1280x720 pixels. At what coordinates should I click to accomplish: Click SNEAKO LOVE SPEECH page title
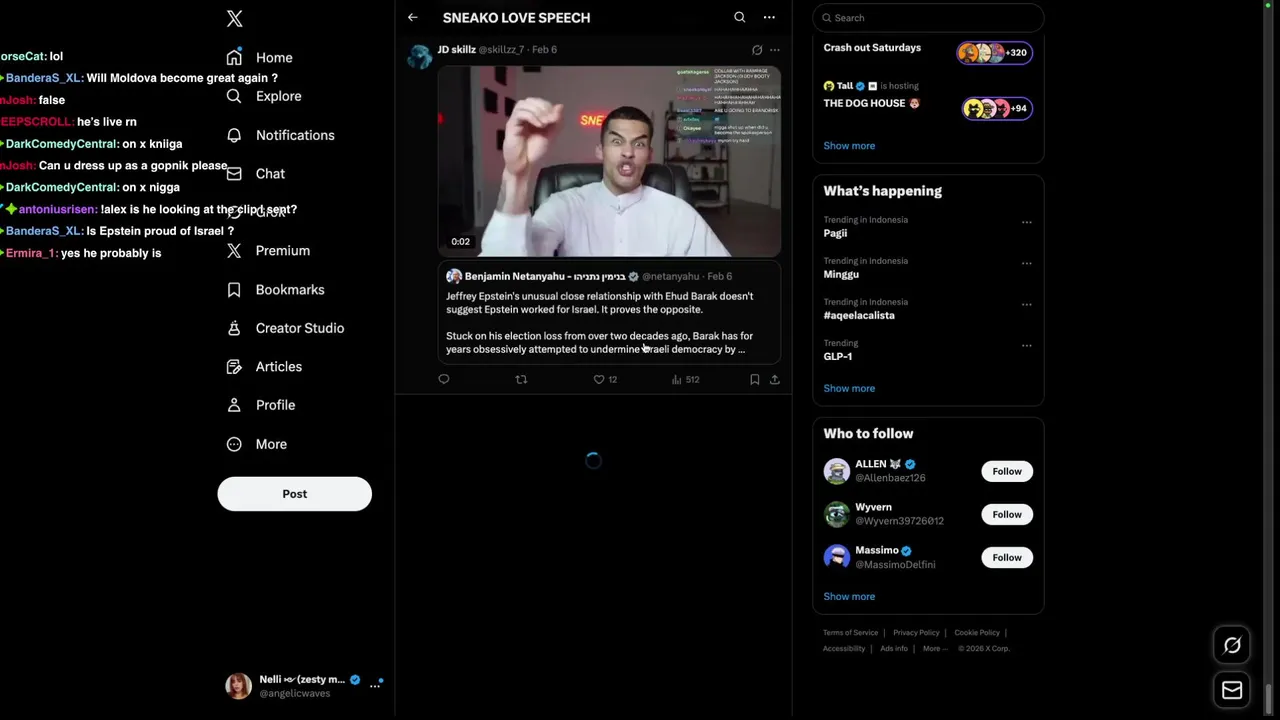[x=516, y=17]
